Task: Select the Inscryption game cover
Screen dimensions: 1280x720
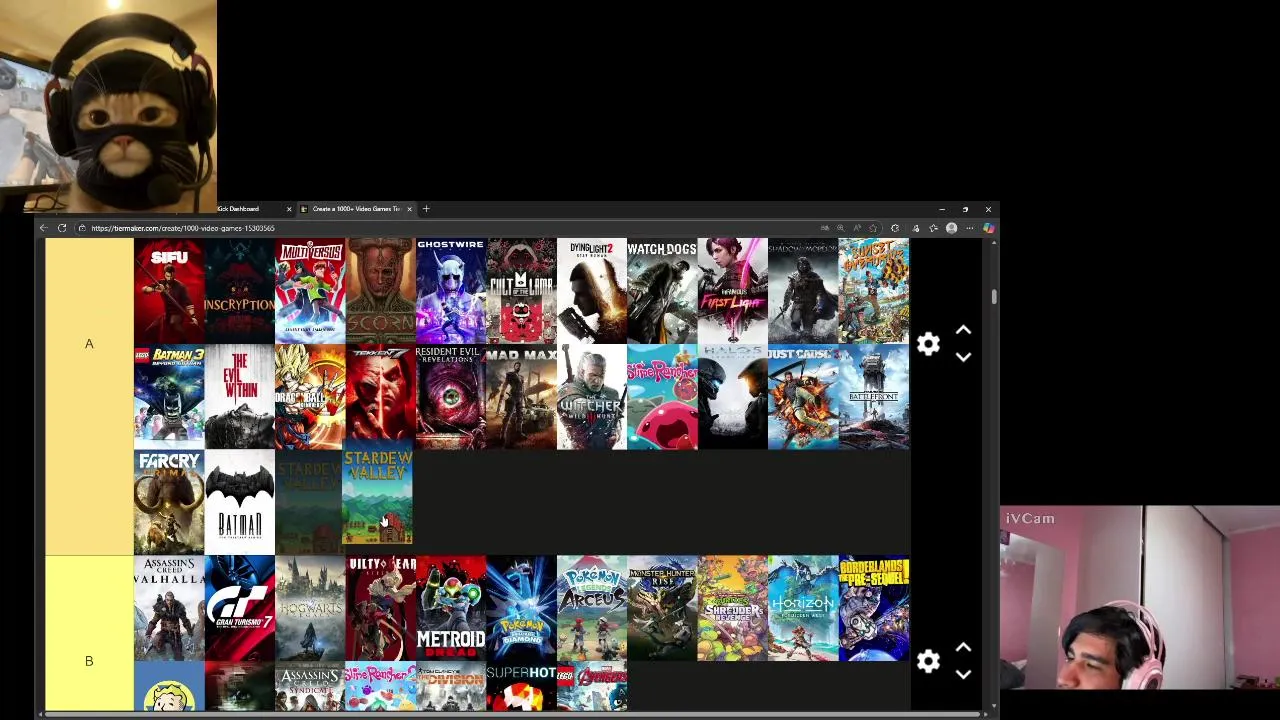Action: tap(239, 291)
